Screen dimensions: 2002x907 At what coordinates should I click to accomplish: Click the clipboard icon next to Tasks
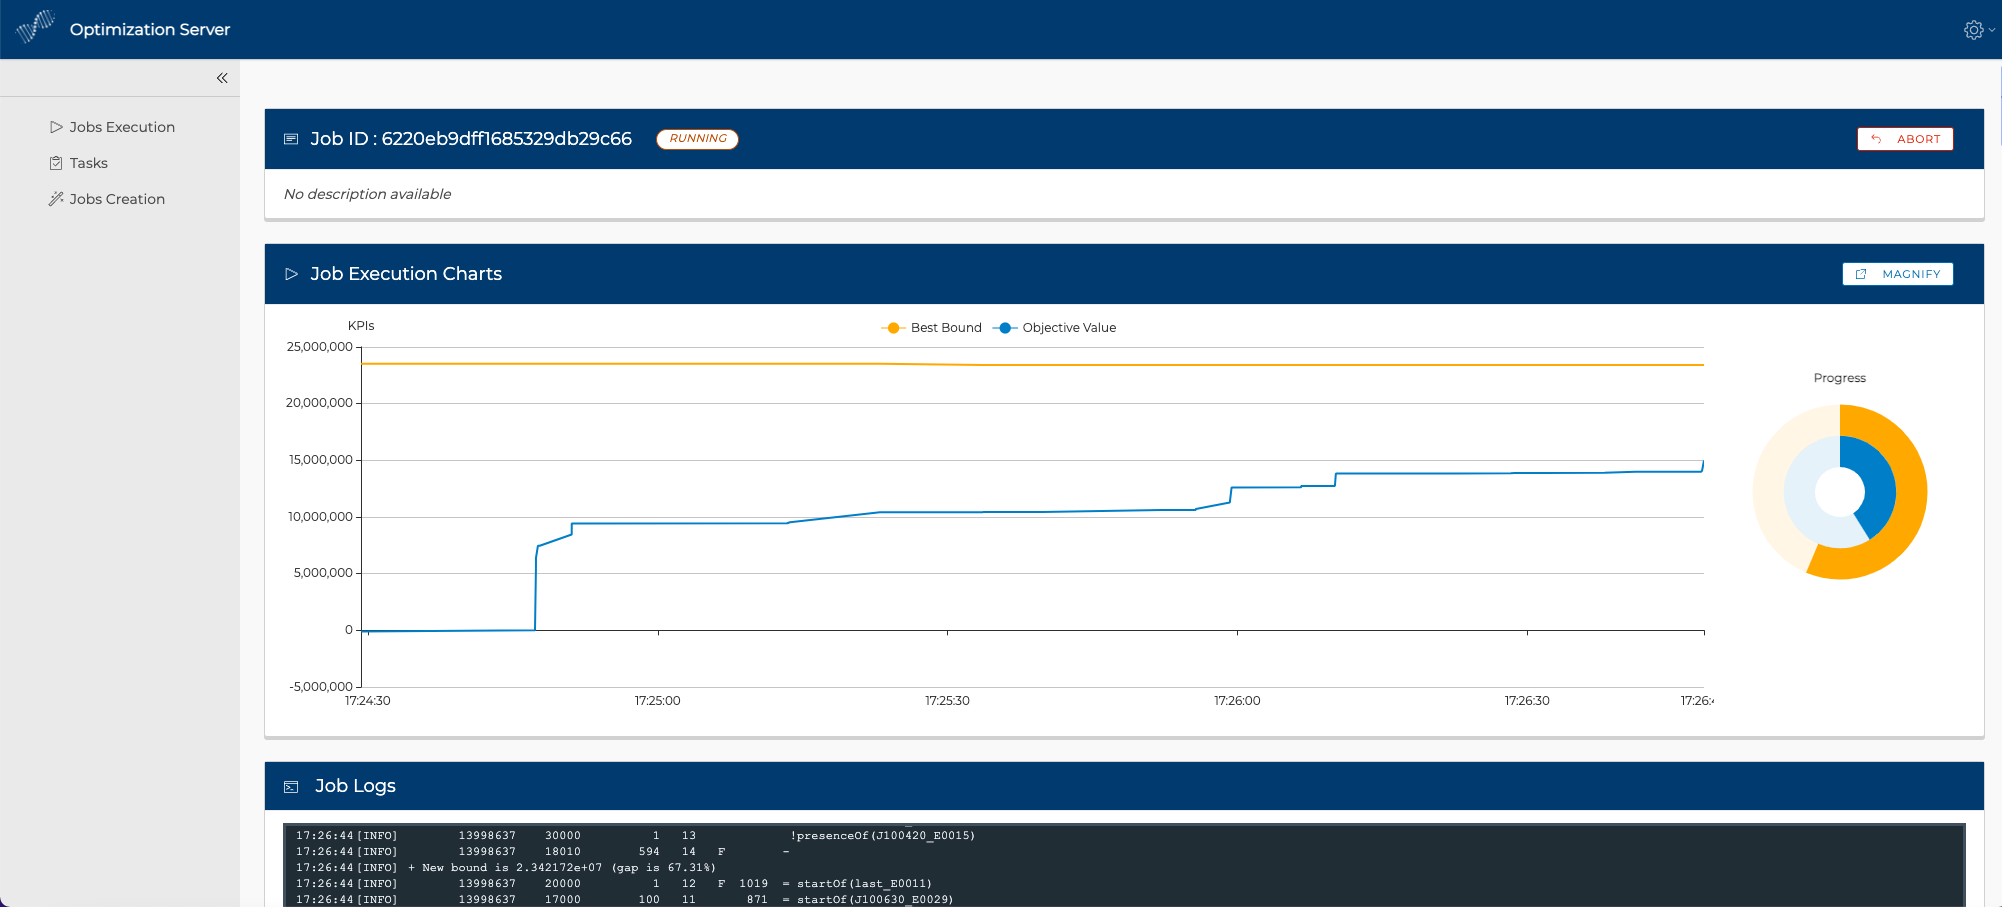57,162
